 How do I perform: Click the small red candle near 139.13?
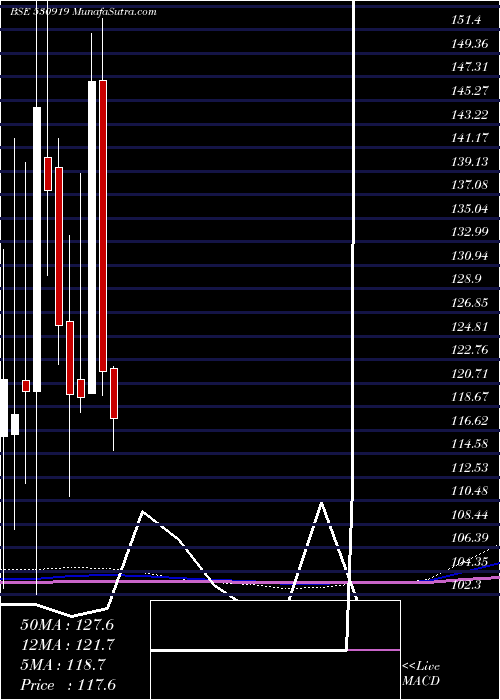click(48, 174)
